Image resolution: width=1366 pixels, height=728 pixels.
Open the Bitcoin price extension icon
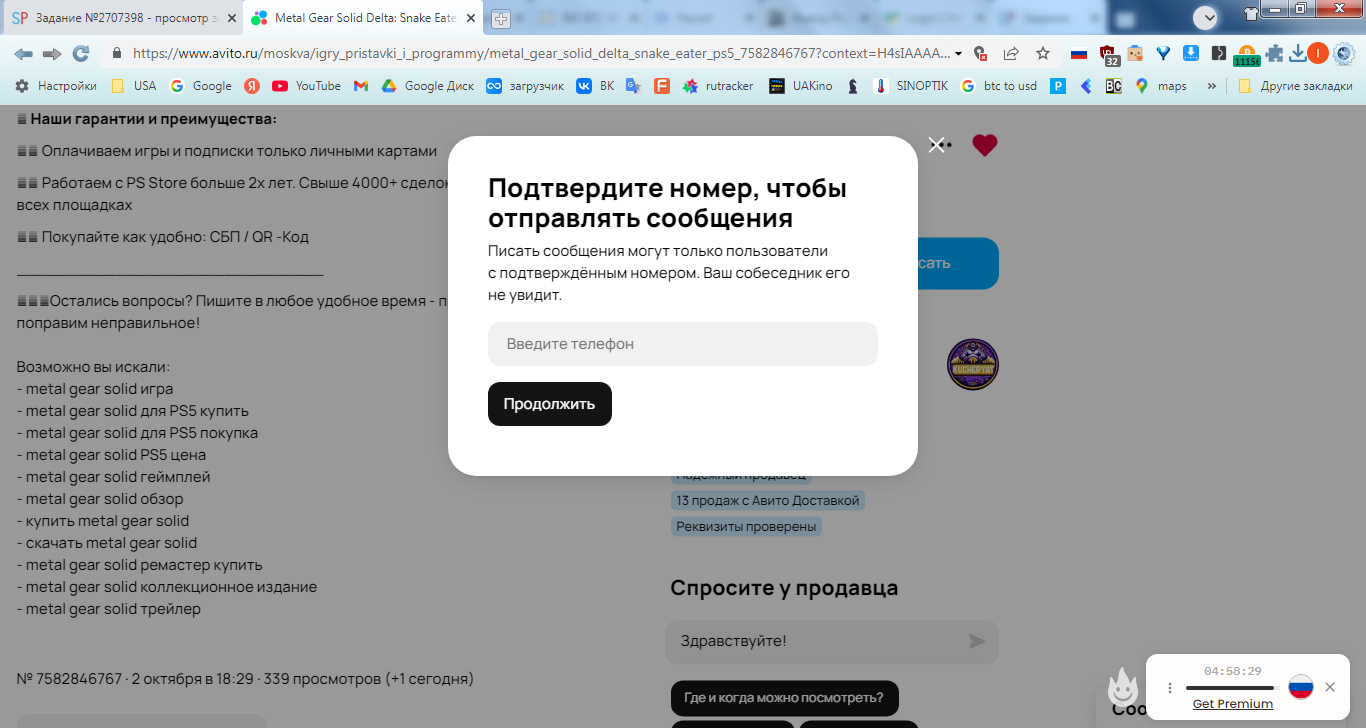(1247, 56)
